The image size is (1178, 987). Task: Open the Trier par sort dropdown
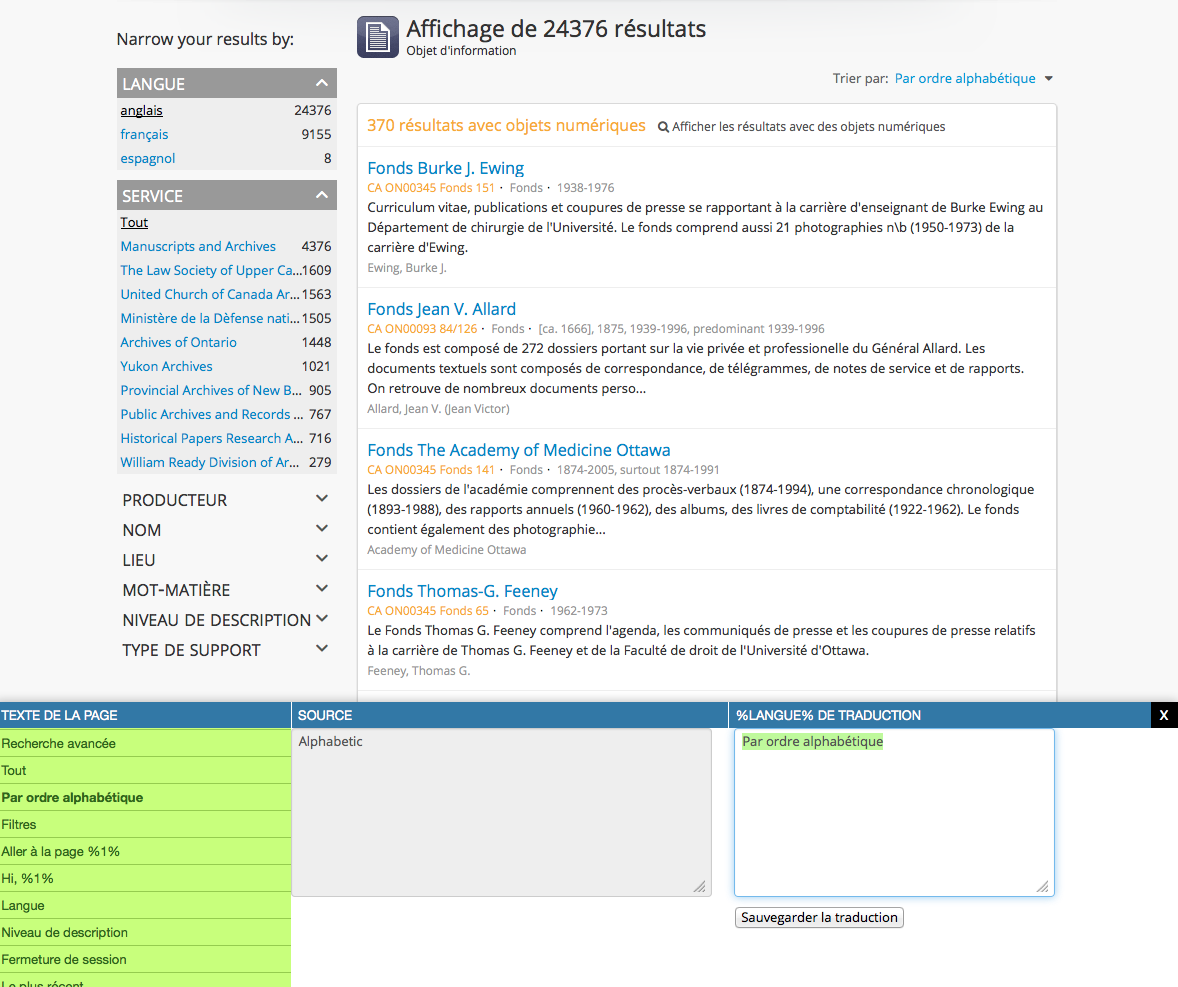[973, 79]
